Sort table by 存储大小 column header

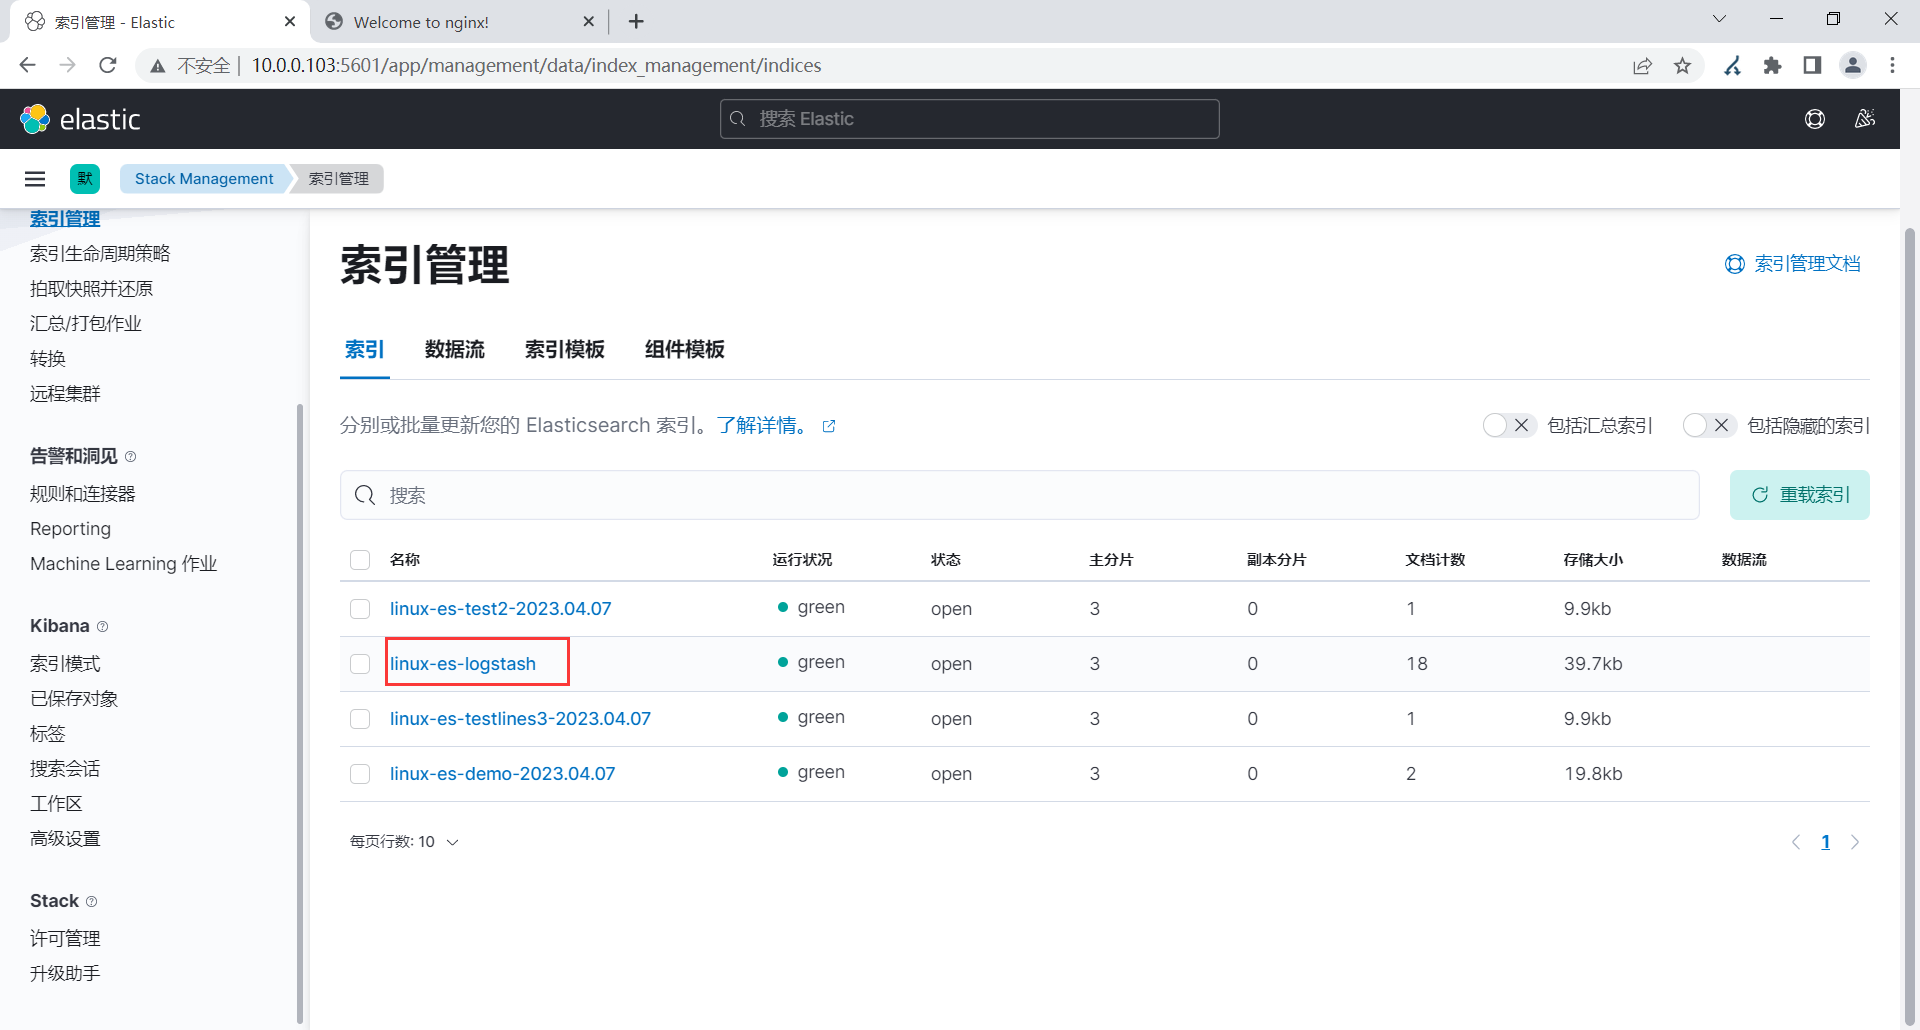click(1593, 560)
